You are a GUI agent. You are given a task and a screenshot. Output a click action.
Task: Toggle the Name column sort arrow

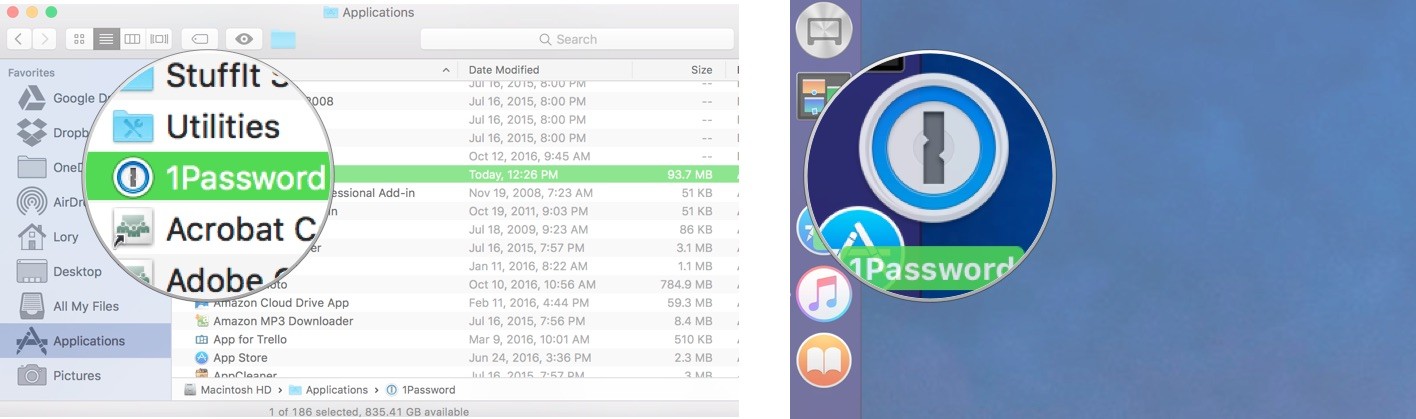pyautogui.click(x=446, y=70)
